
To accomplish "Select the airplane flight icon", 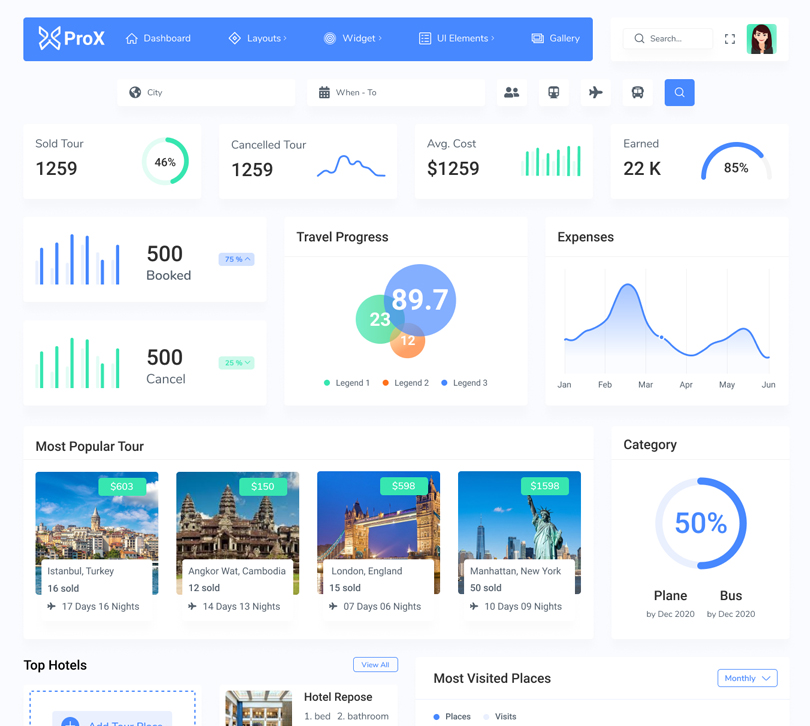I will [596, 93].
